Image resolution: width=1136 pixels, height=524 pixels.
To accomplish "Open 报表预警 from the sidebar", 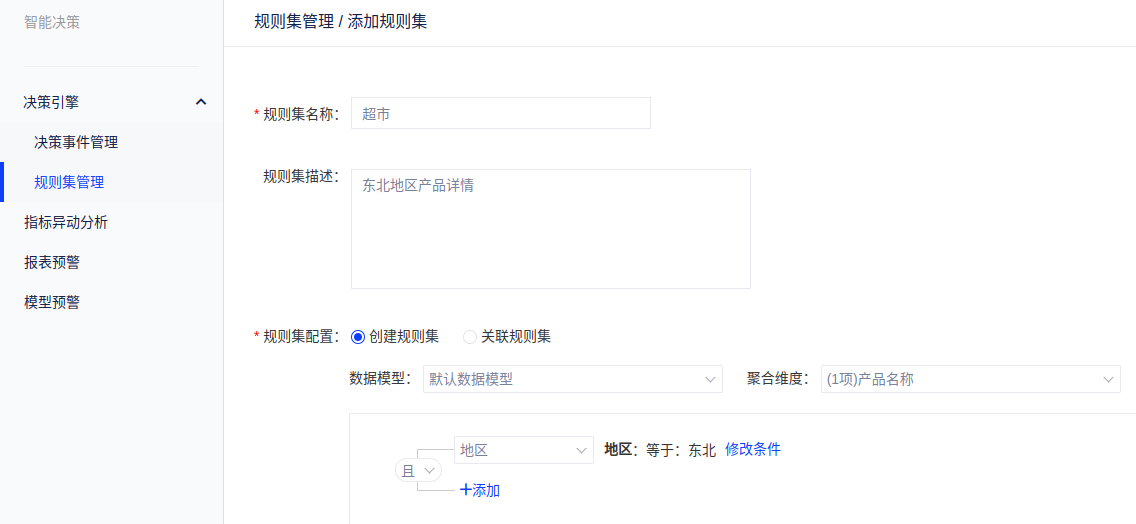I will pos(52,262).
